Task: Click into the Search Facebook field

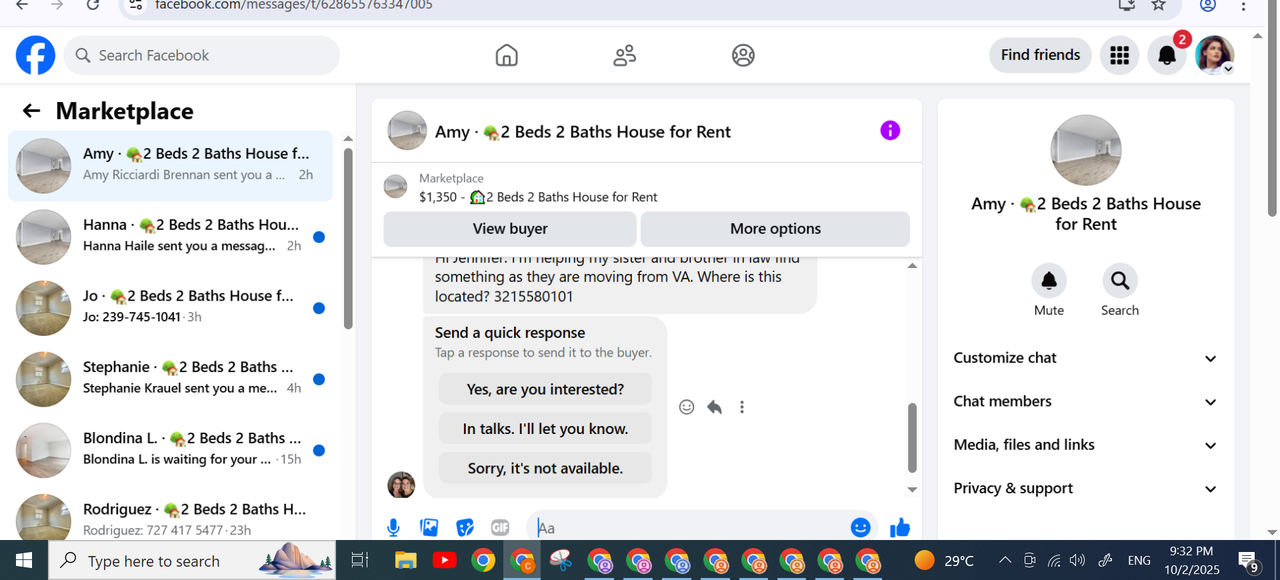Action: [x=202, y=55]
